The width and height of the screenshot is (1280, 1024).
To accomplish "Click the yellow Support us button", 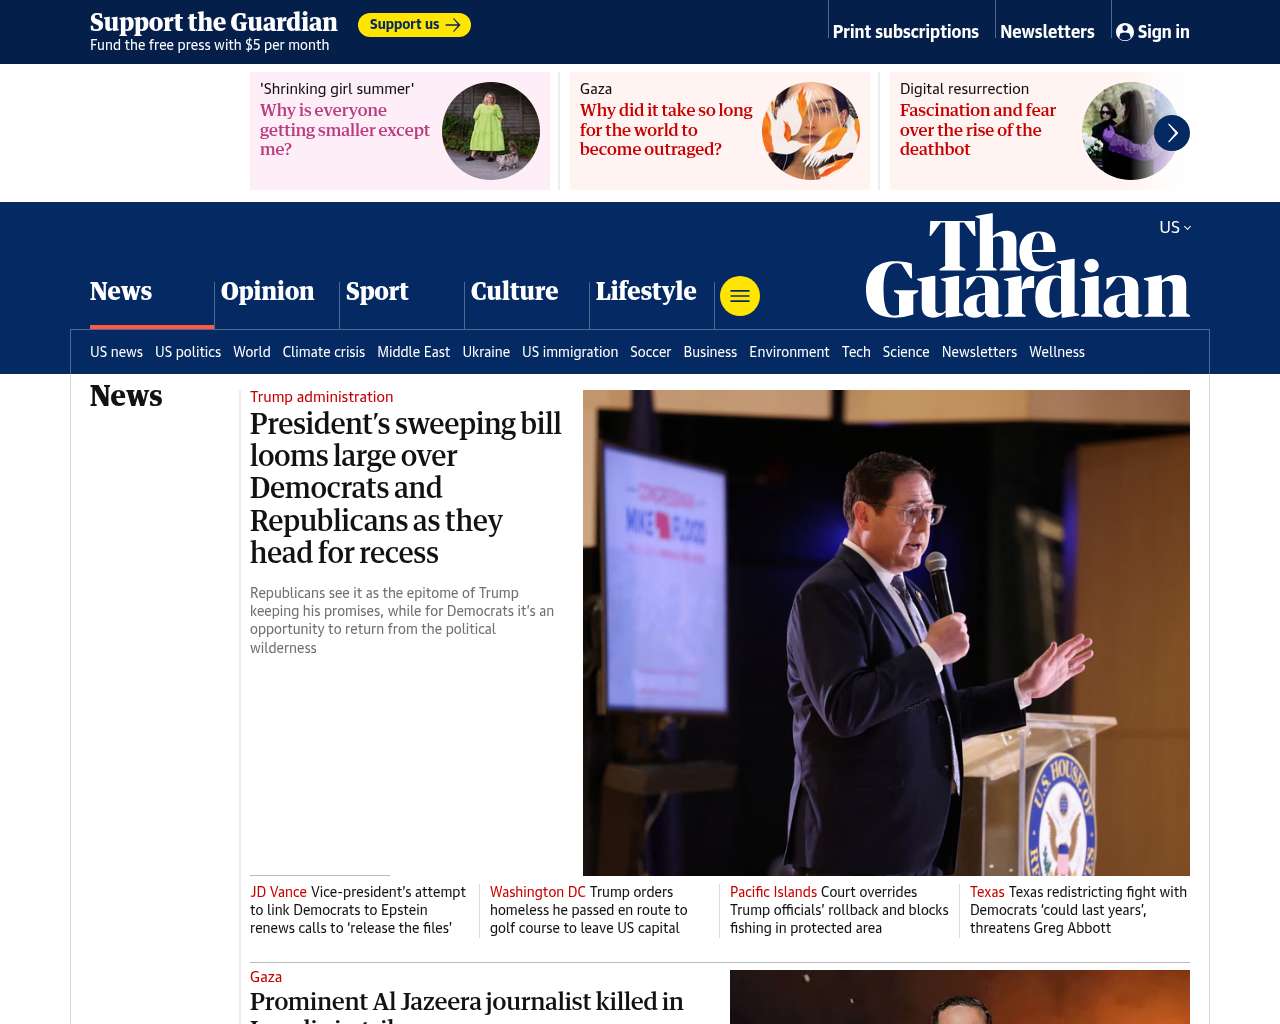I will click(x=414, y=25).
